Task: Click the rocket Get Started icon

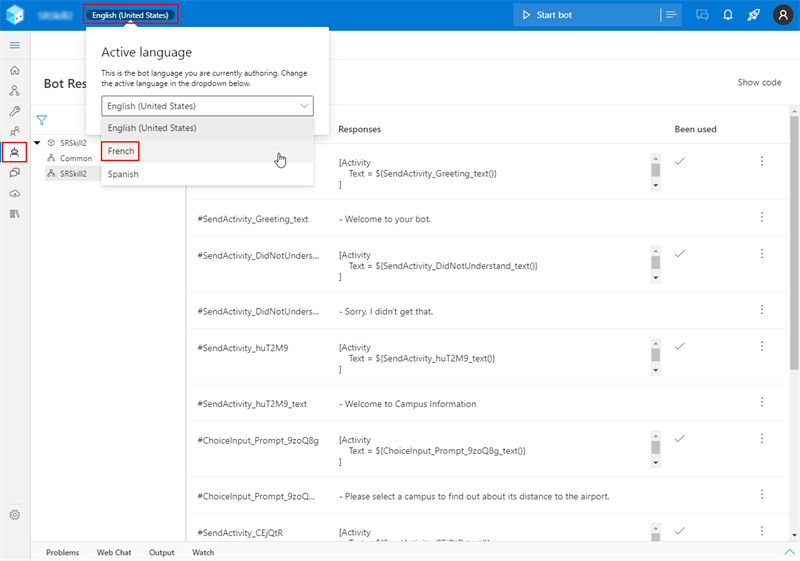Action: click(x=754, y=15)
